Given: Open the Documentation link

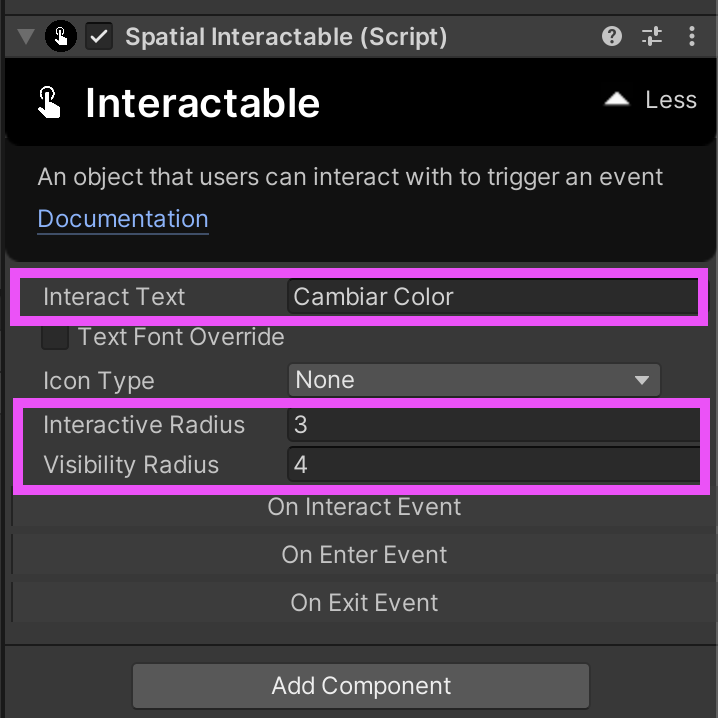Looking at the screenshot, I should (x=123, y=219).
